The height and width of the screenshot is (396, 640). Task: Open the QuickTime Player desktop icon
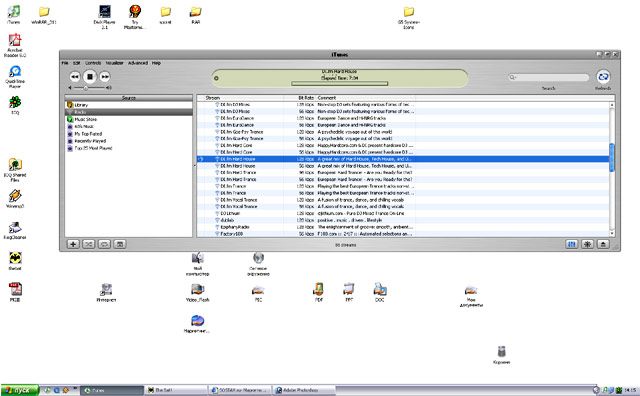(x=15, y=77)
